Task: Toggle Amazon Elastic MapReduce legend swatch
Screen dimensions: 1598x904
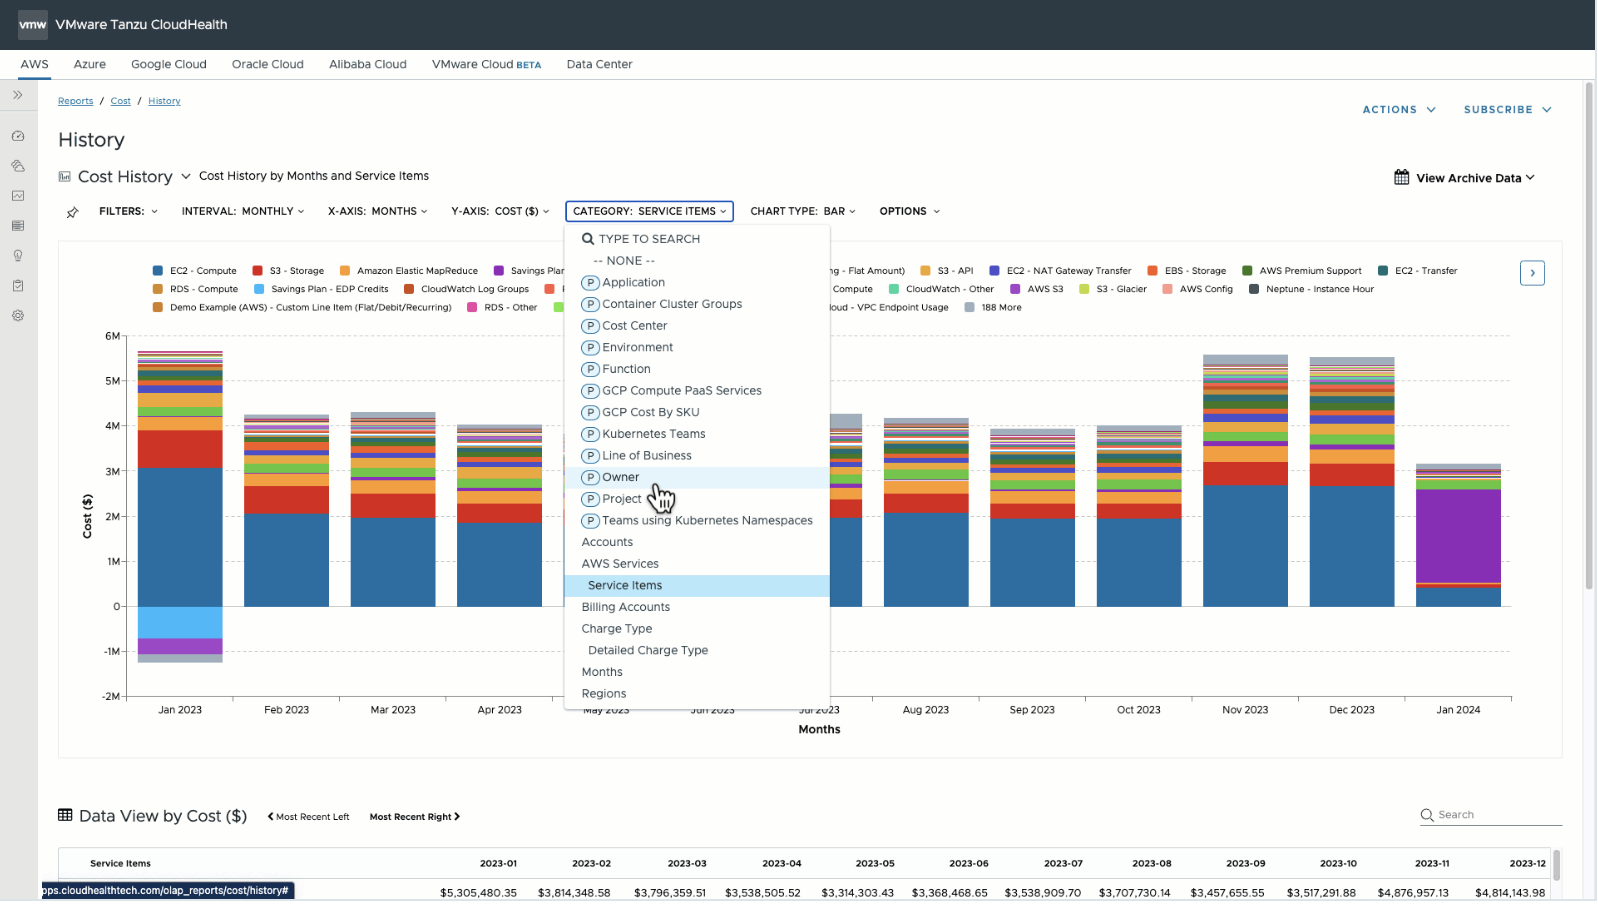Action: pyautogui.click(x=345, y=271)
